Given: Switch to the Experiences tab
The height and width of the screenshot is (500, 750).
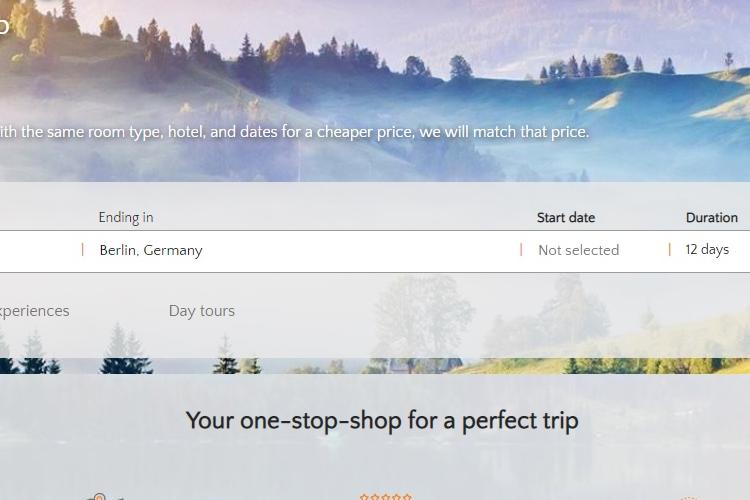Looking at the screenshot, I should click(x=34, y=311).
